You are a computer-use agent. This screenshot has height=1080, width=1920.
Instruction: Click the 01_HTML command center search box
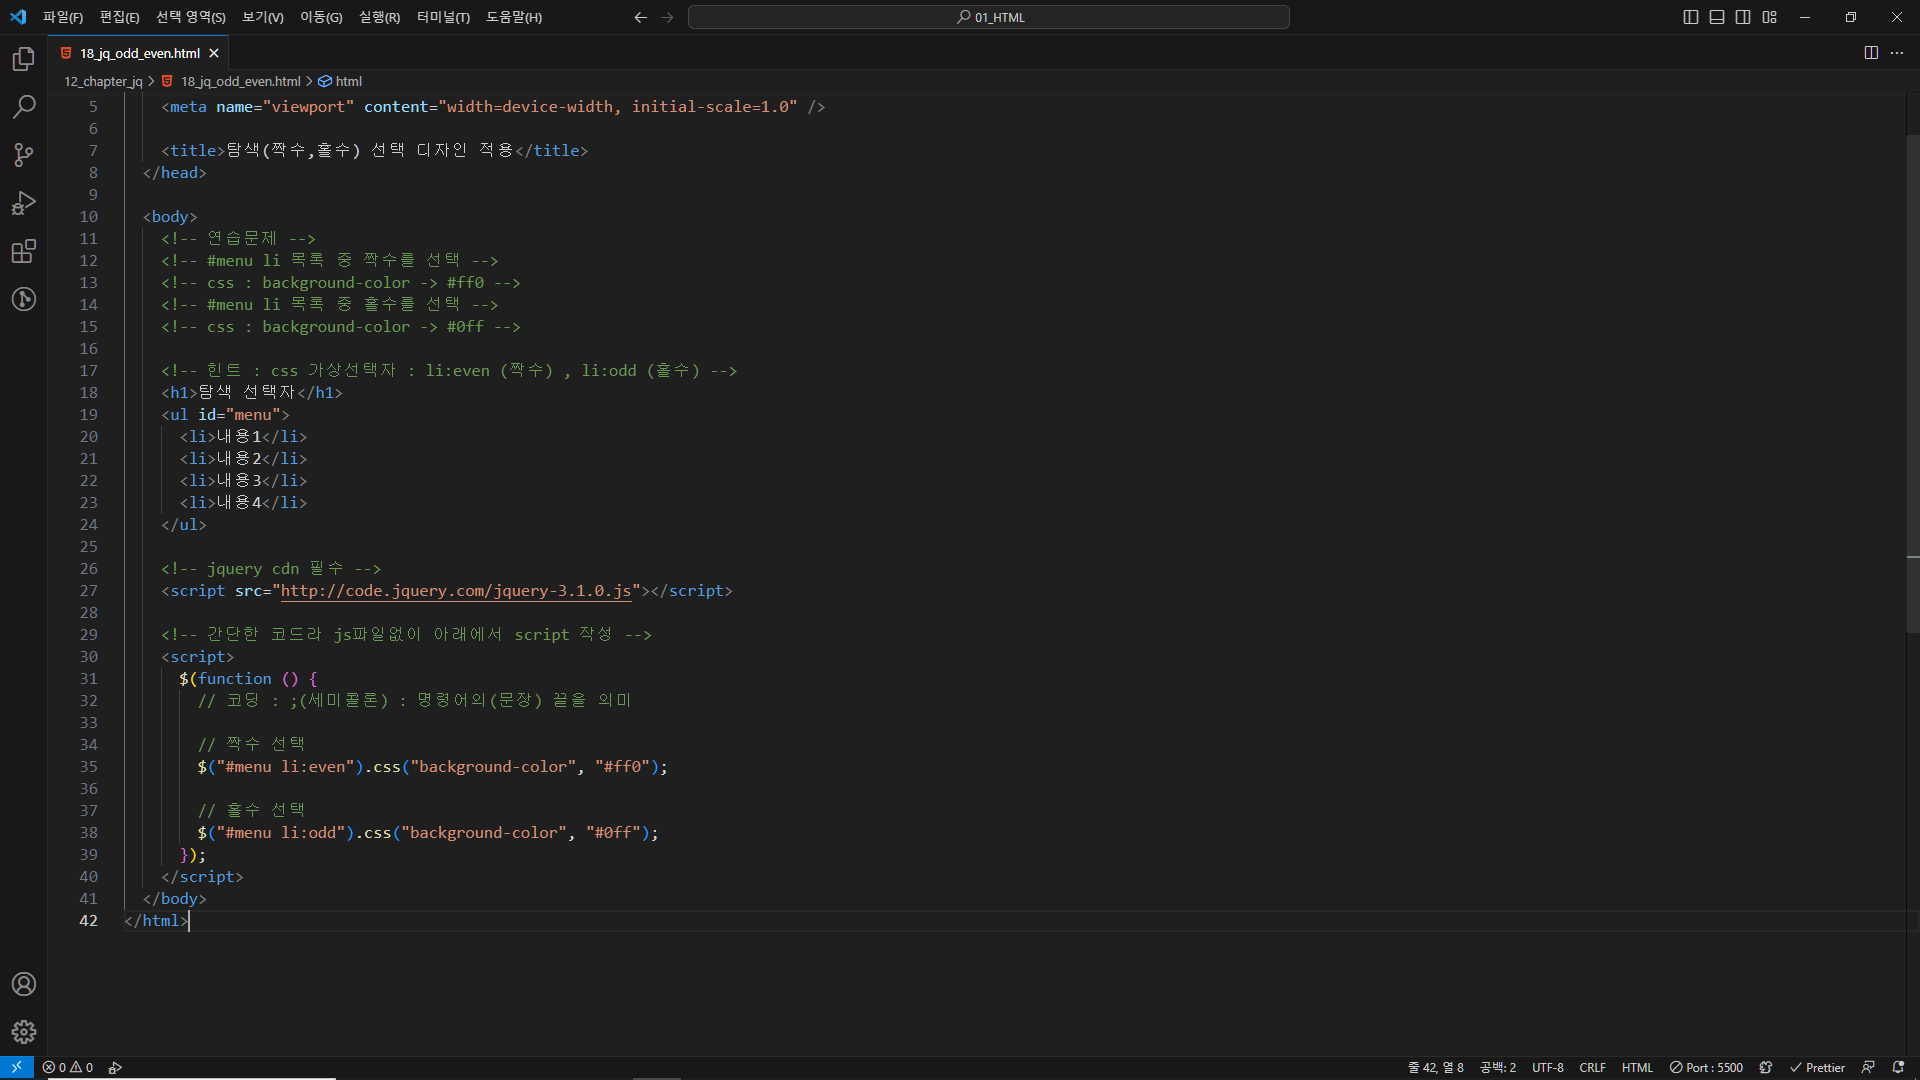(x=988, y=17)
